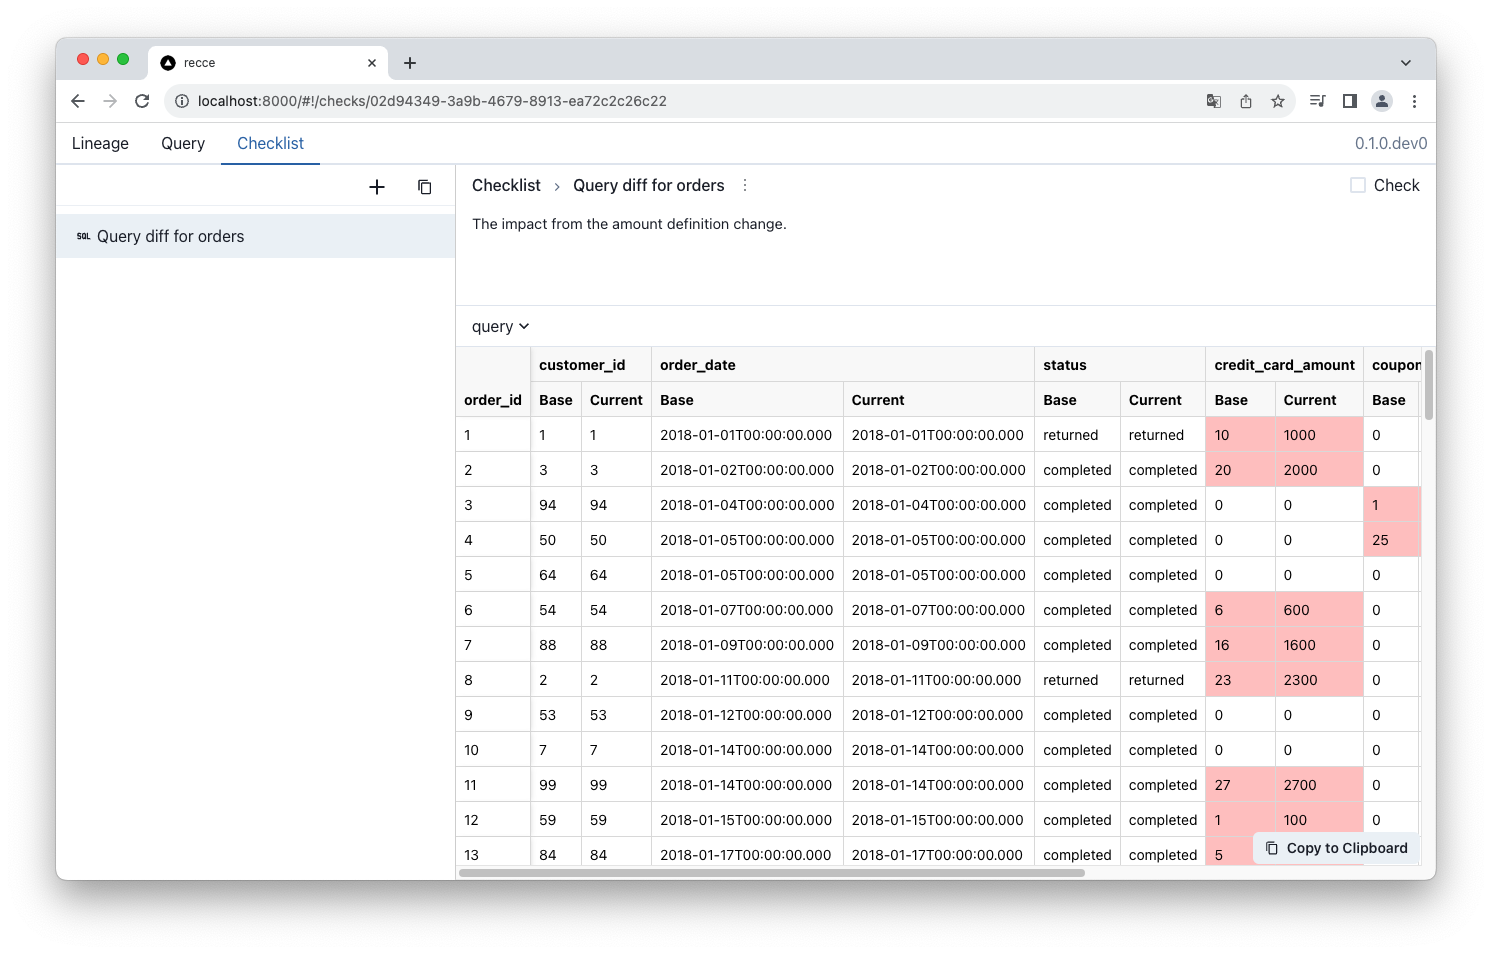Click the share icon in address bar
Screen dimensions: 1492x954
1246,101
